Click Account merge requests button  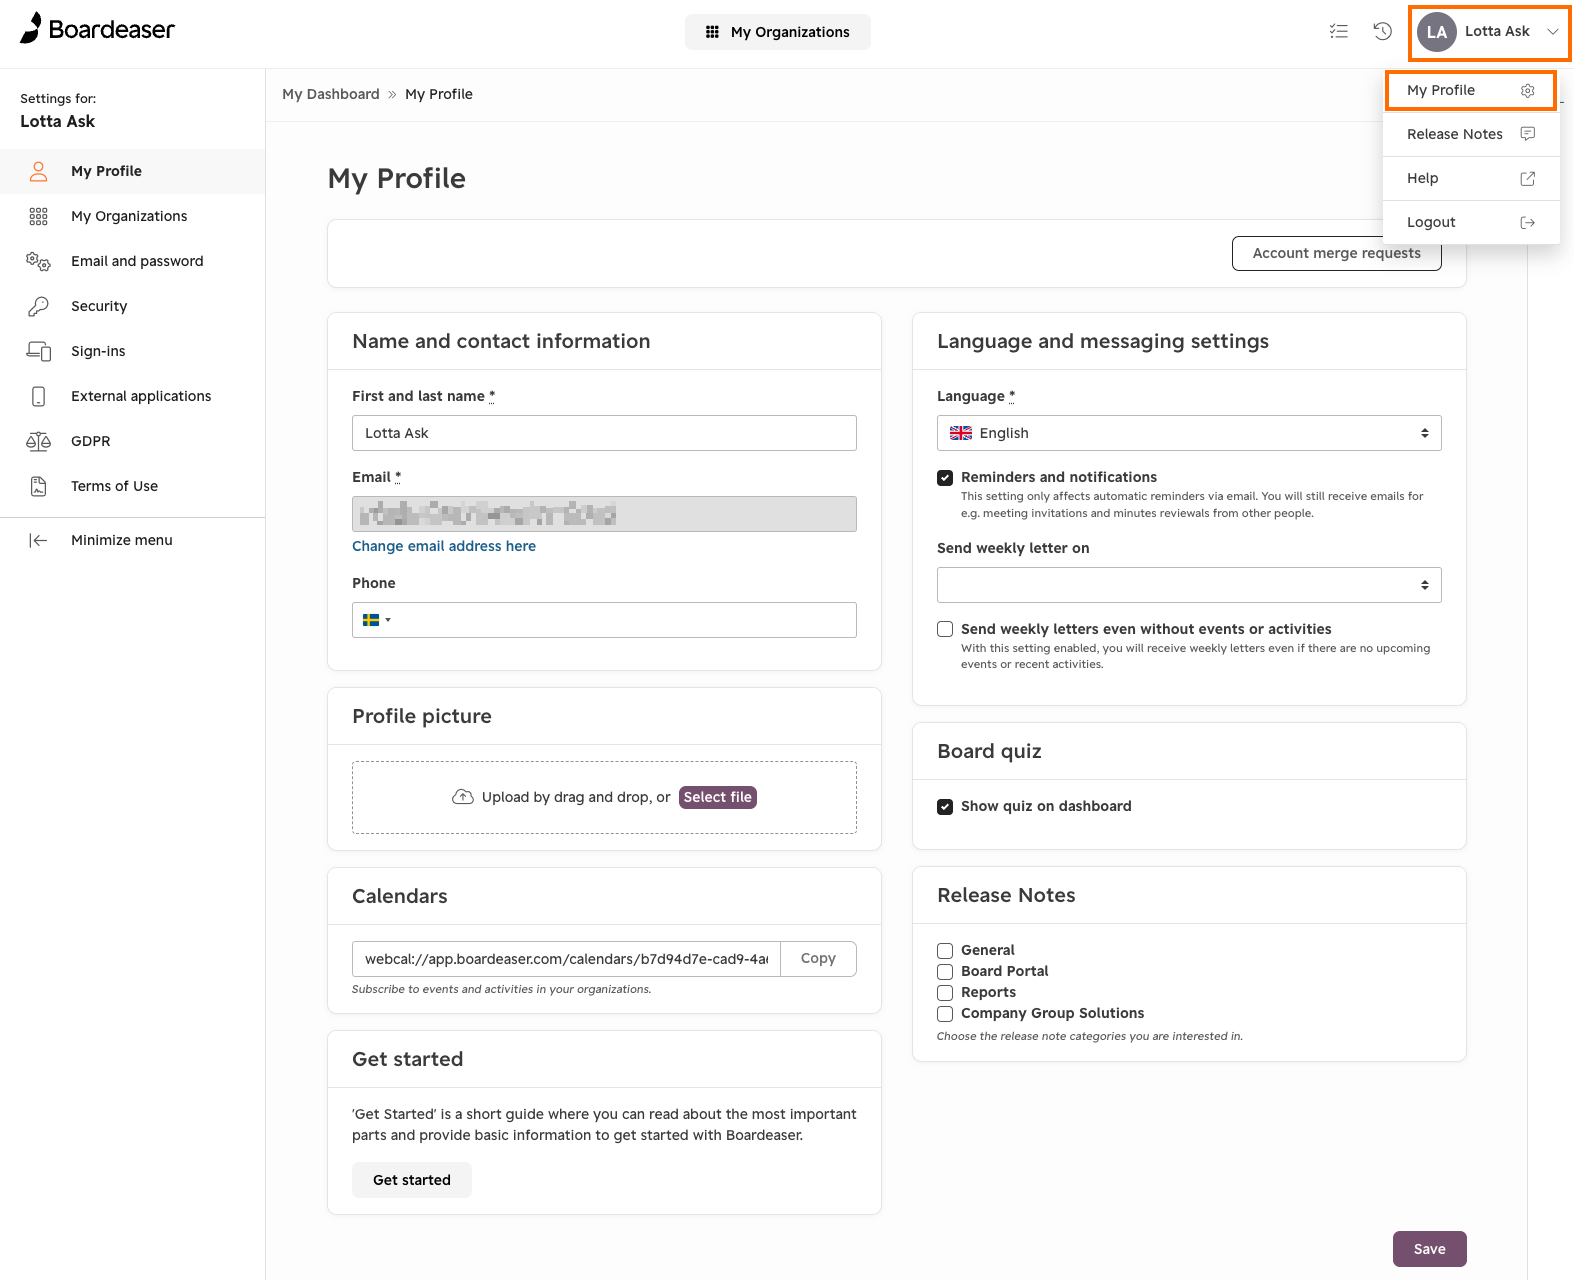pyautogui.click(x=1336, y=253)
